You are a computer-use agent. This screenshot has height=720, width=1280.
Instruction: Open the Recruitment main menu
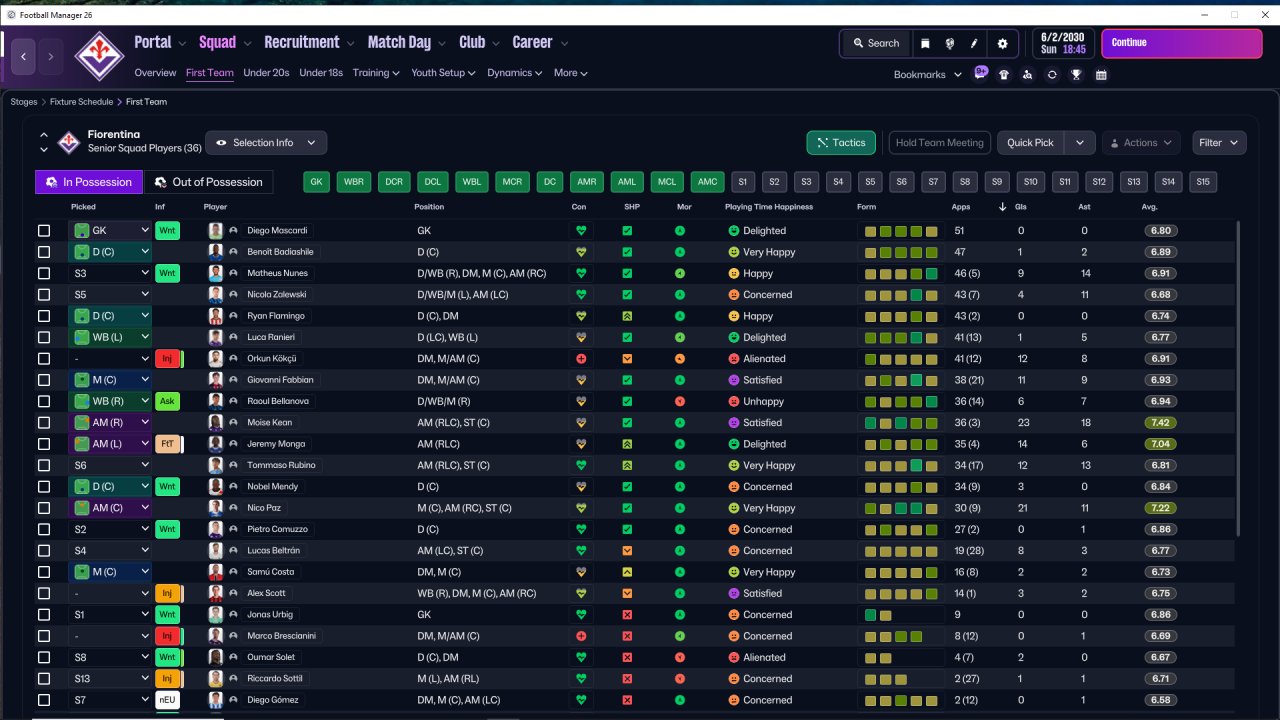[x=309, y=42]
